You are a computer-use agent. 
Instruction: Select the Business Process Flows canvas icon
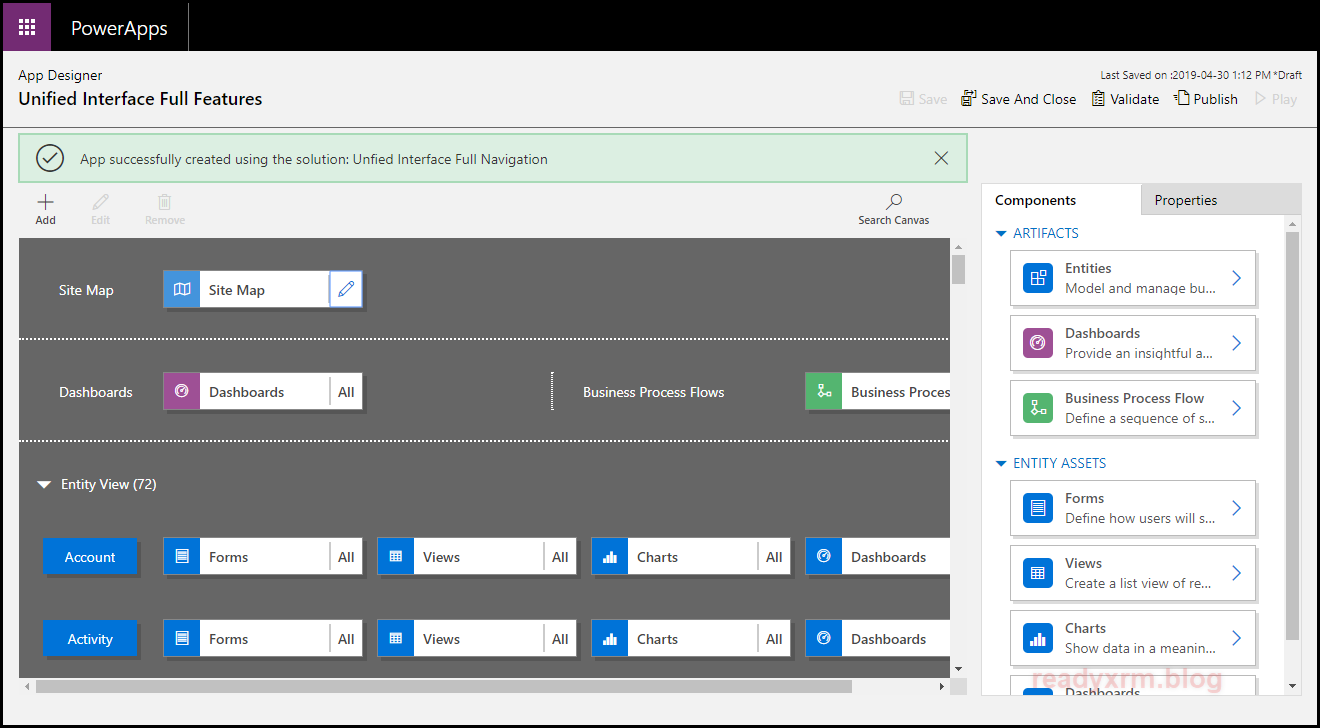pyautogui.click(x=824, y=392)
